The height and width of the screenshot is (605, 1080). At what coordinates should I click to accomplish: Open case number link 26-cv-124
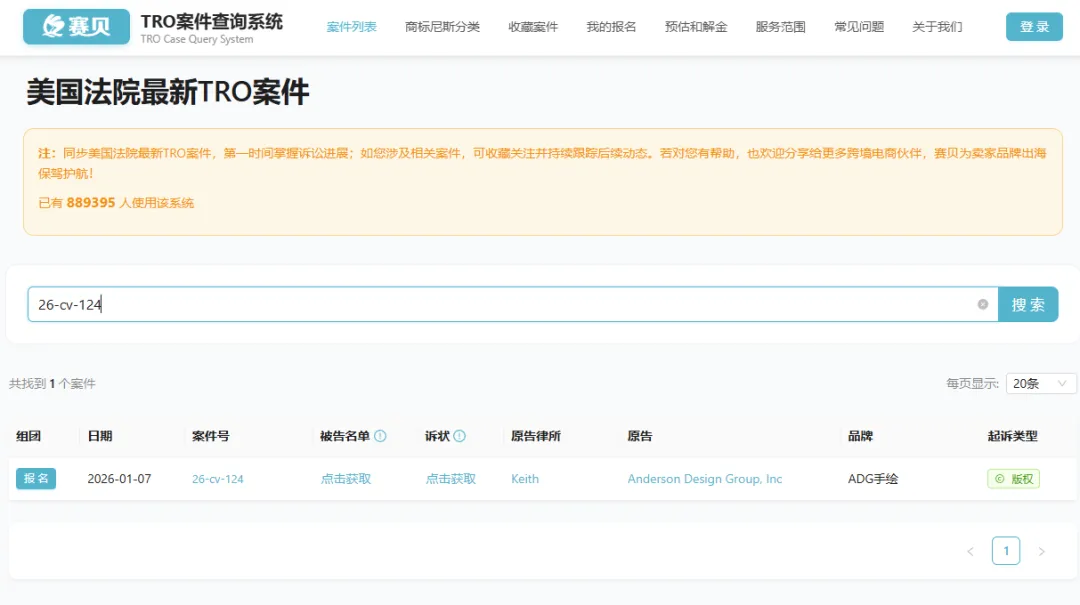click(x=216, y=478)
